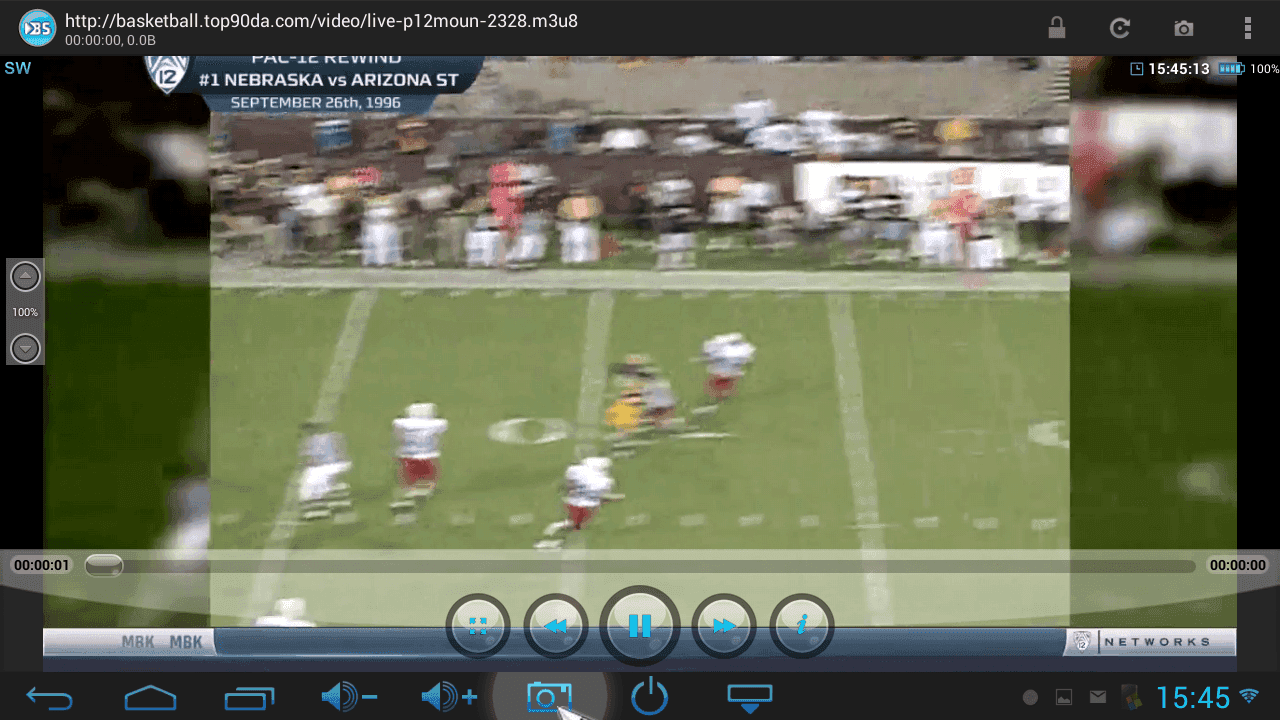Viewport: 1280px width, 720px height.
Task: Tap the 00:00:00, 0.0B status subtitle
Action: coord(110,40)
